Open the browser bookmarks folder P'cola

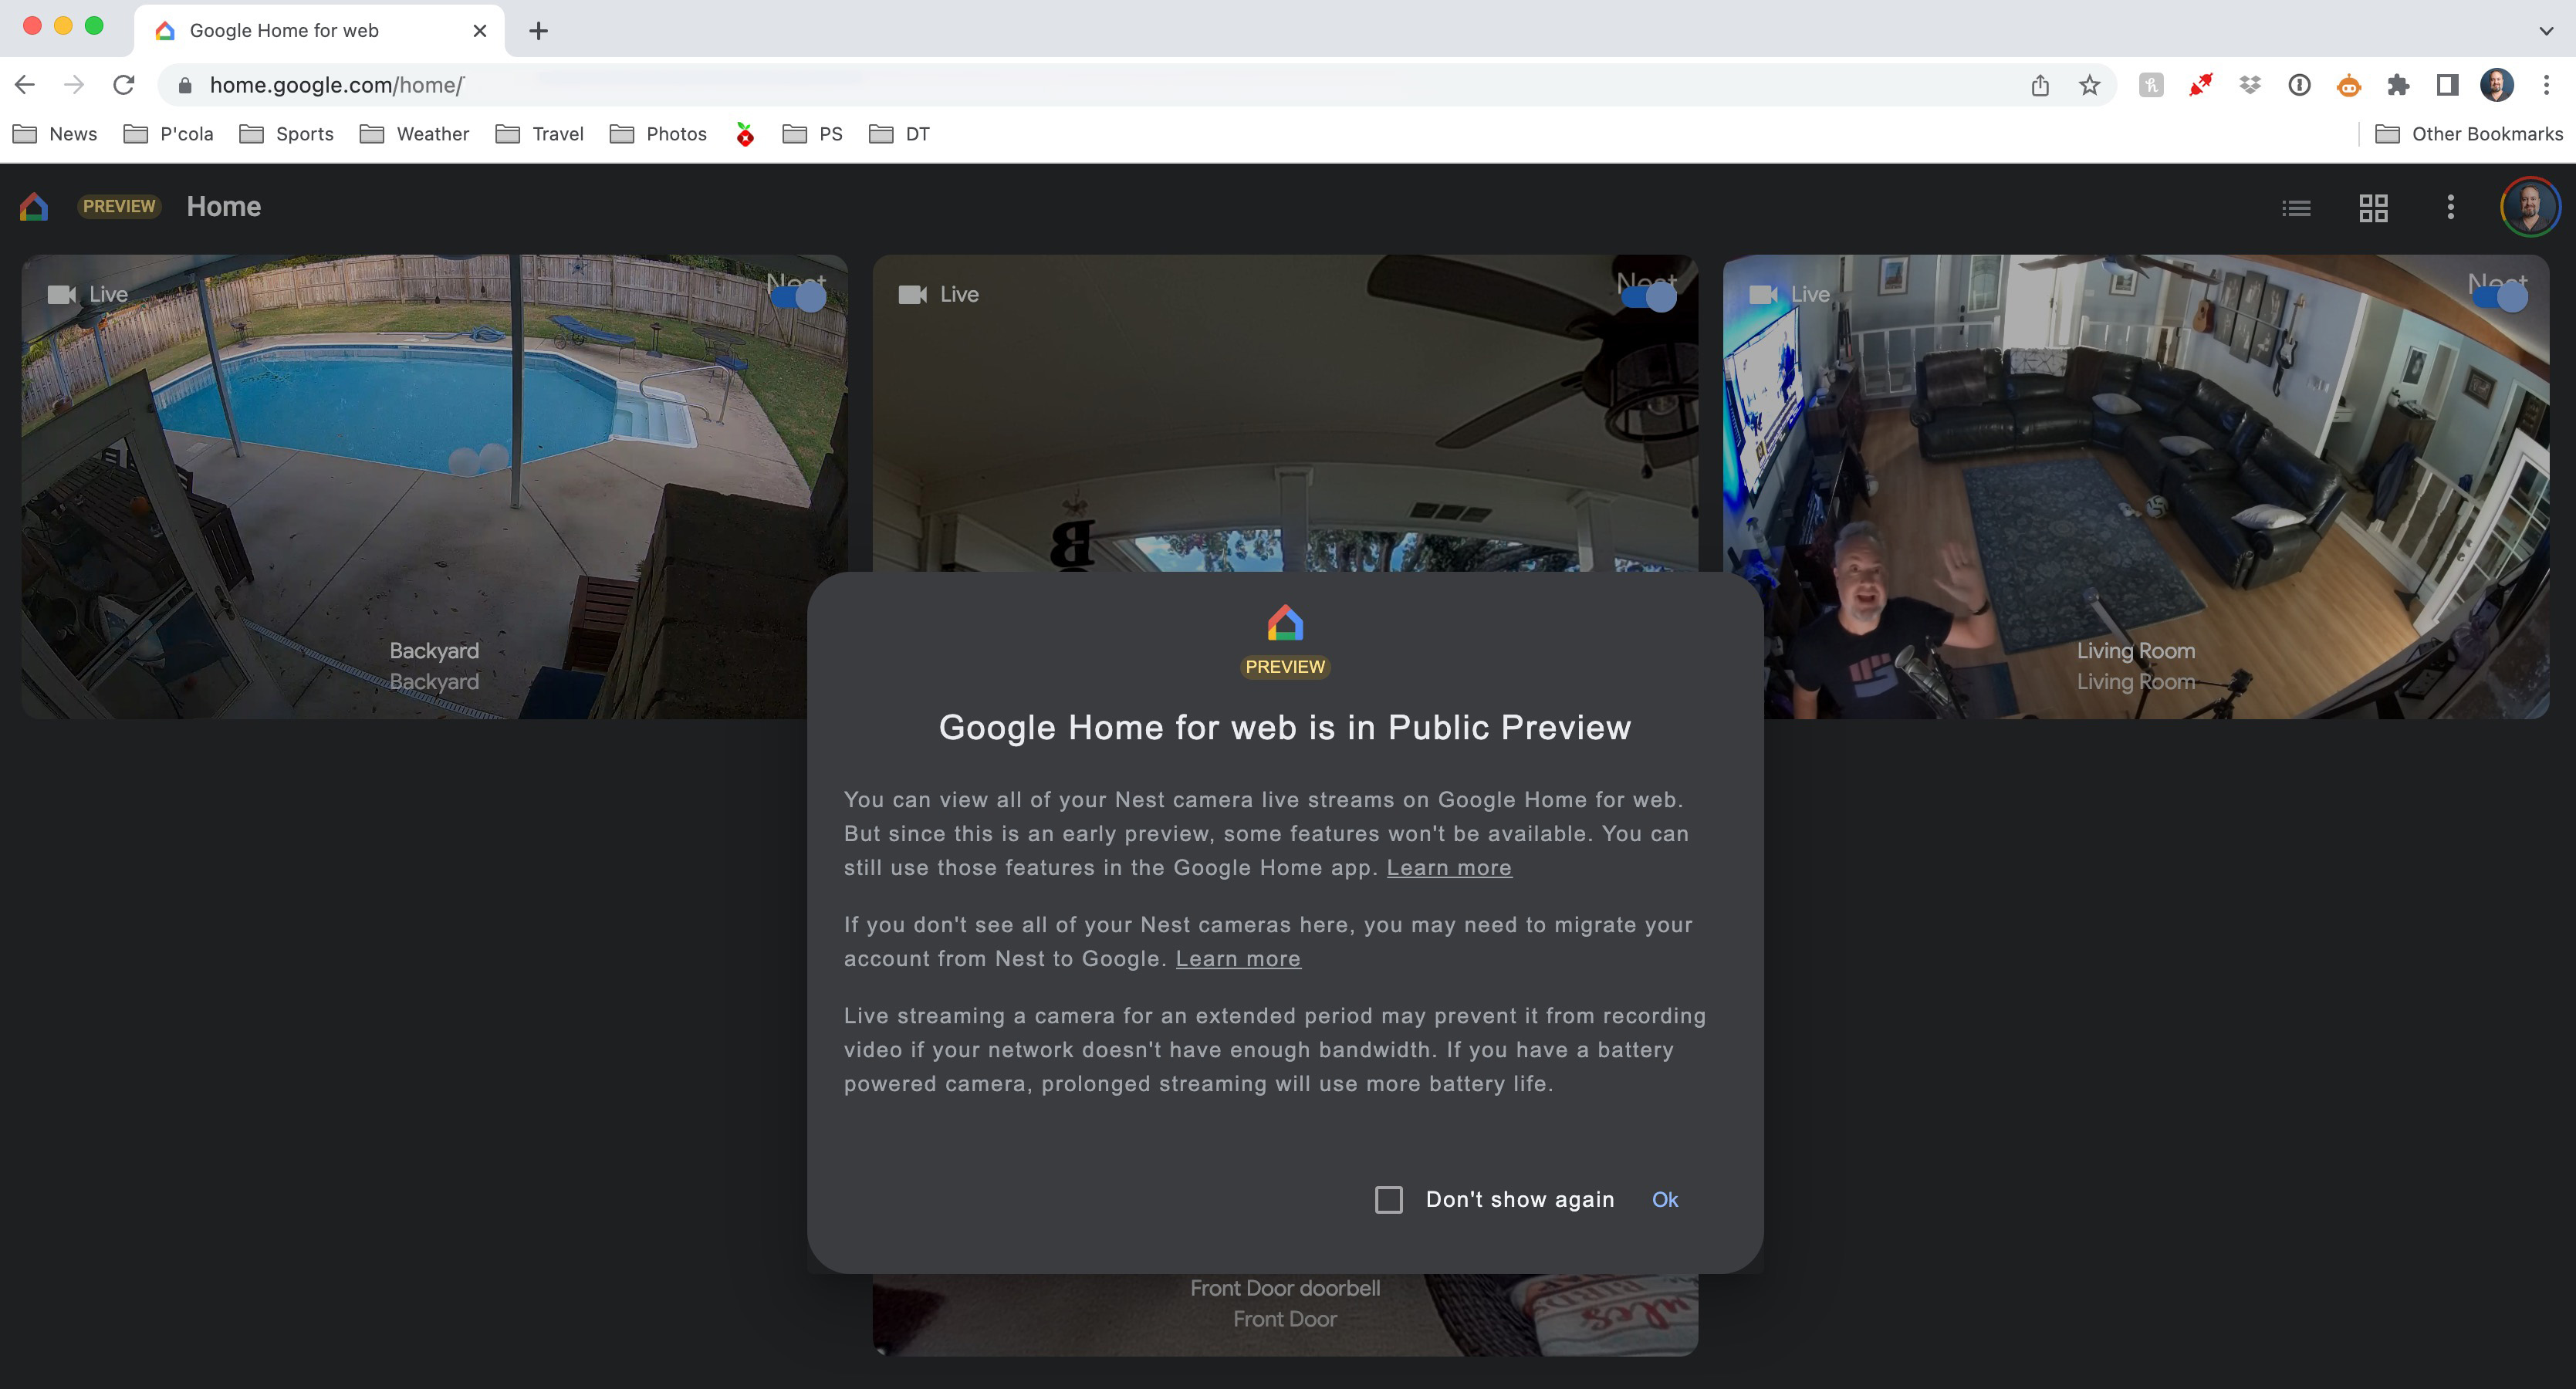click(183, 132)
